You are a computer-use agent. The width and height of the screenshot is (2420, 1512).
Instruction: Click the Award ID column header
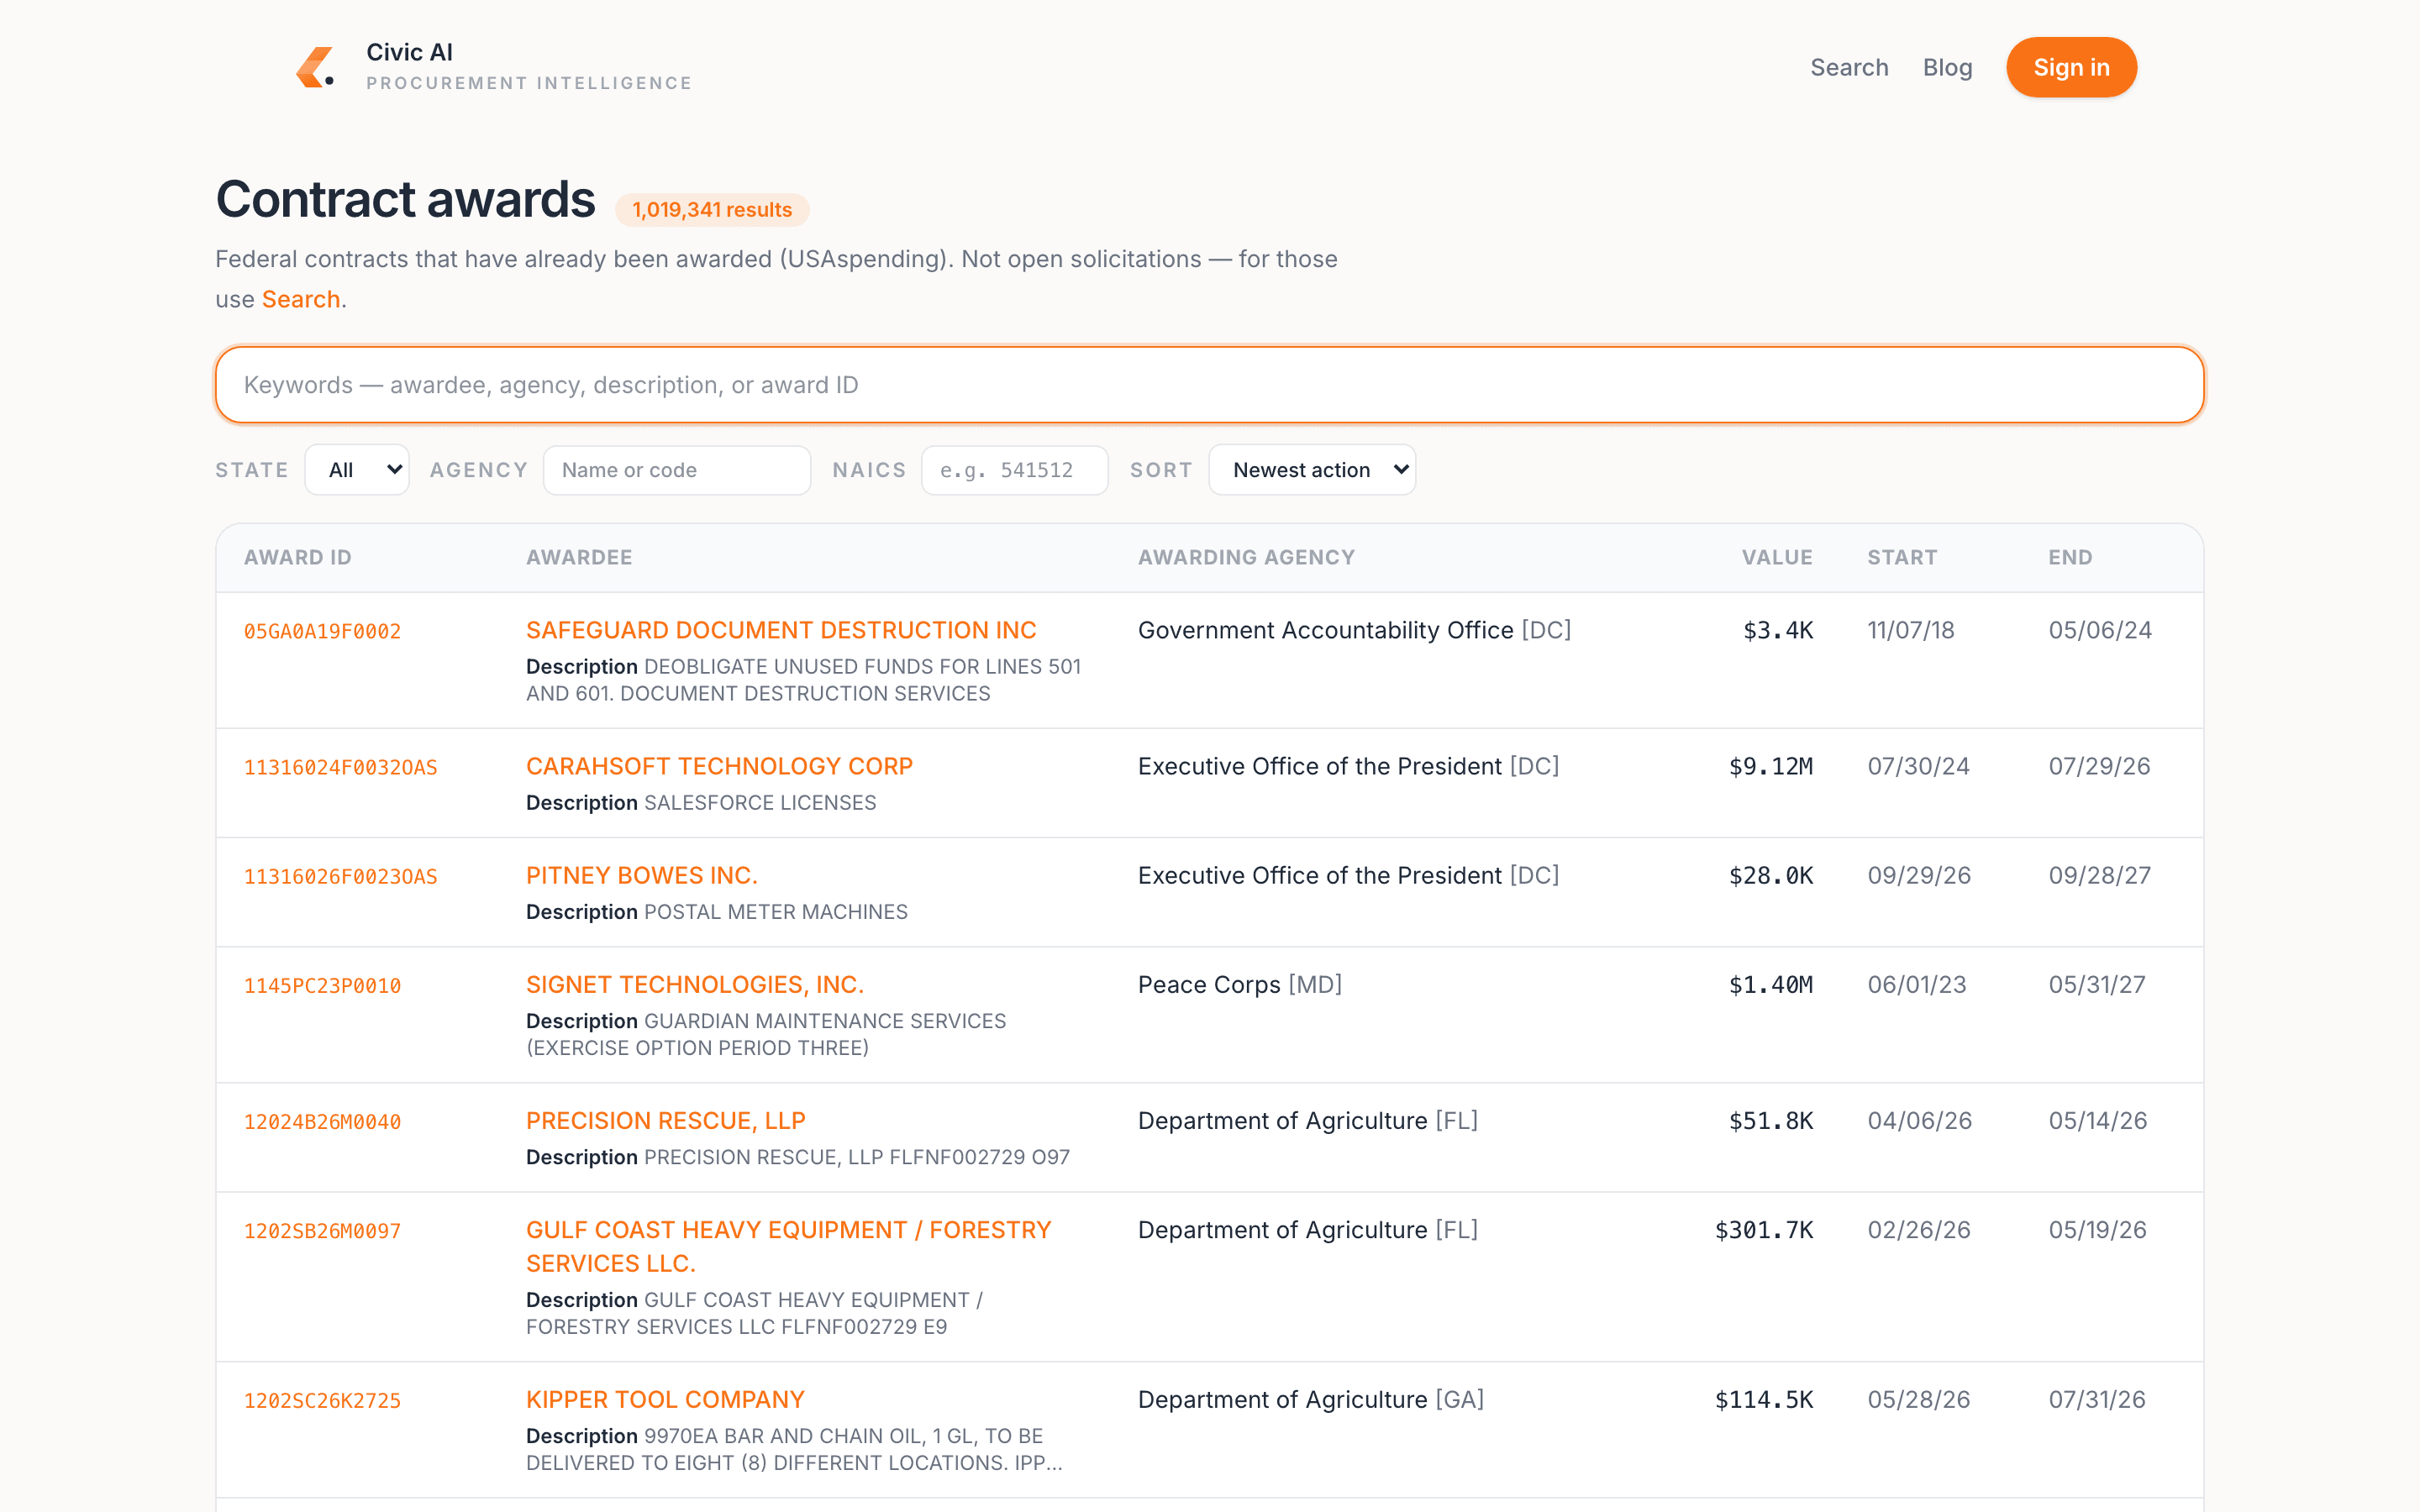[297, 557]
